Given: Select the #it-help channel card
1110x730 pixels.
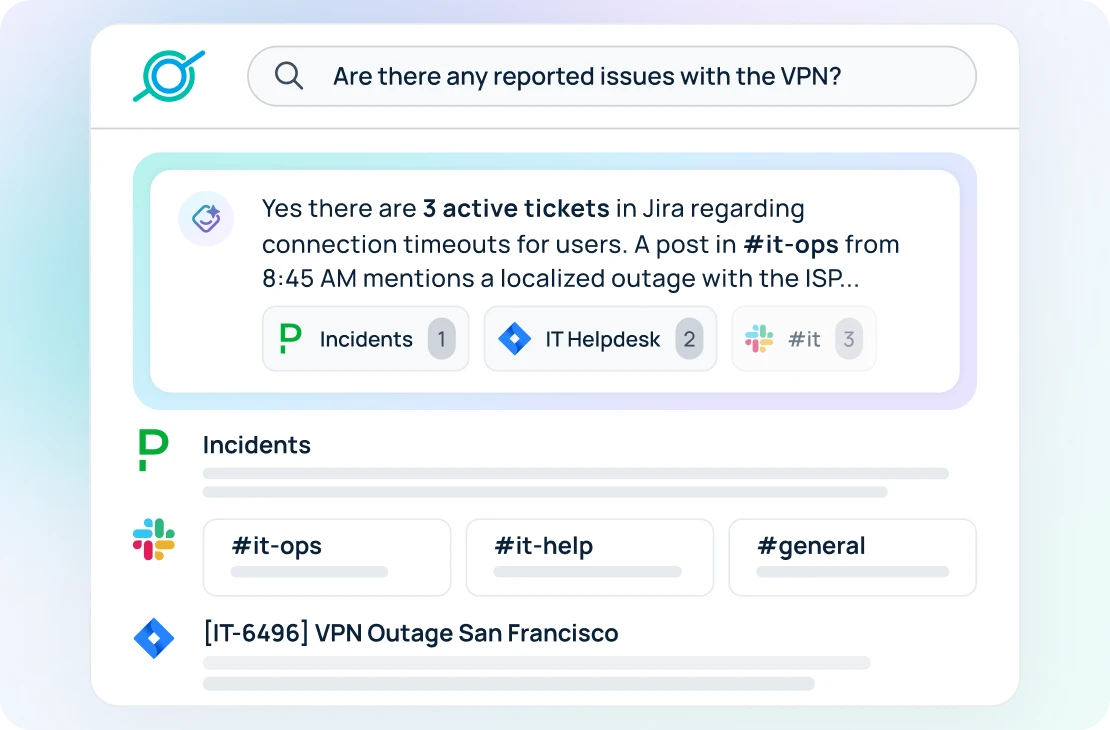Looking at the screenshot, I should (x=589, y=557).
